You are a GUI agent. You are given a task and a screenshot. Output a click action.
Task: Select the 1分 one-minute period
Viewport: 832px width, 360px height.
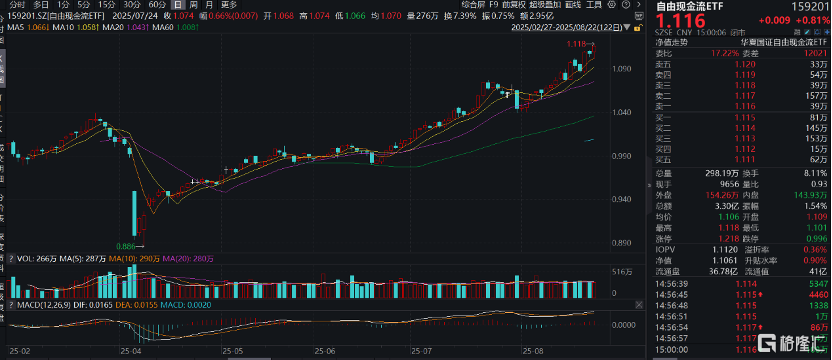click(62, 5)
